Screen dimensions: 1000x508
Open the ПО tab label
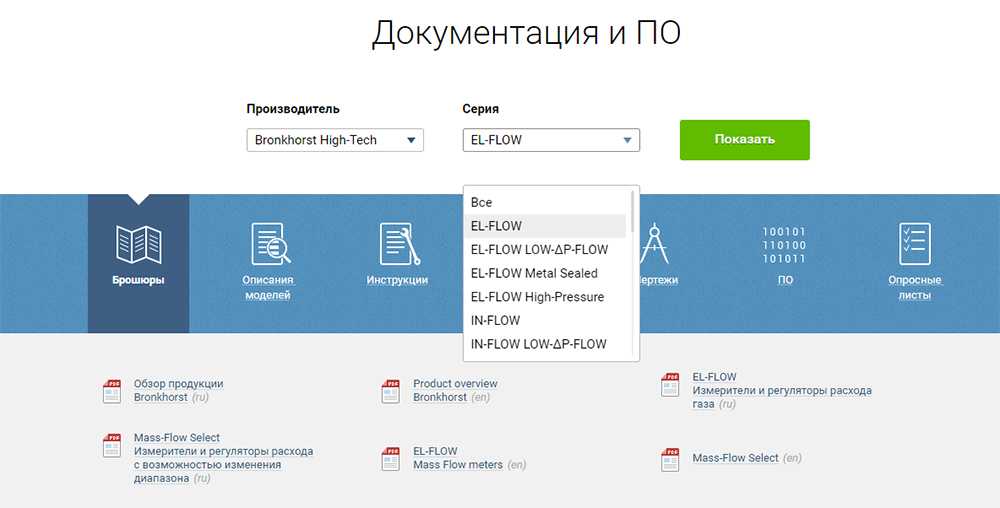click(x=785, y=280)
